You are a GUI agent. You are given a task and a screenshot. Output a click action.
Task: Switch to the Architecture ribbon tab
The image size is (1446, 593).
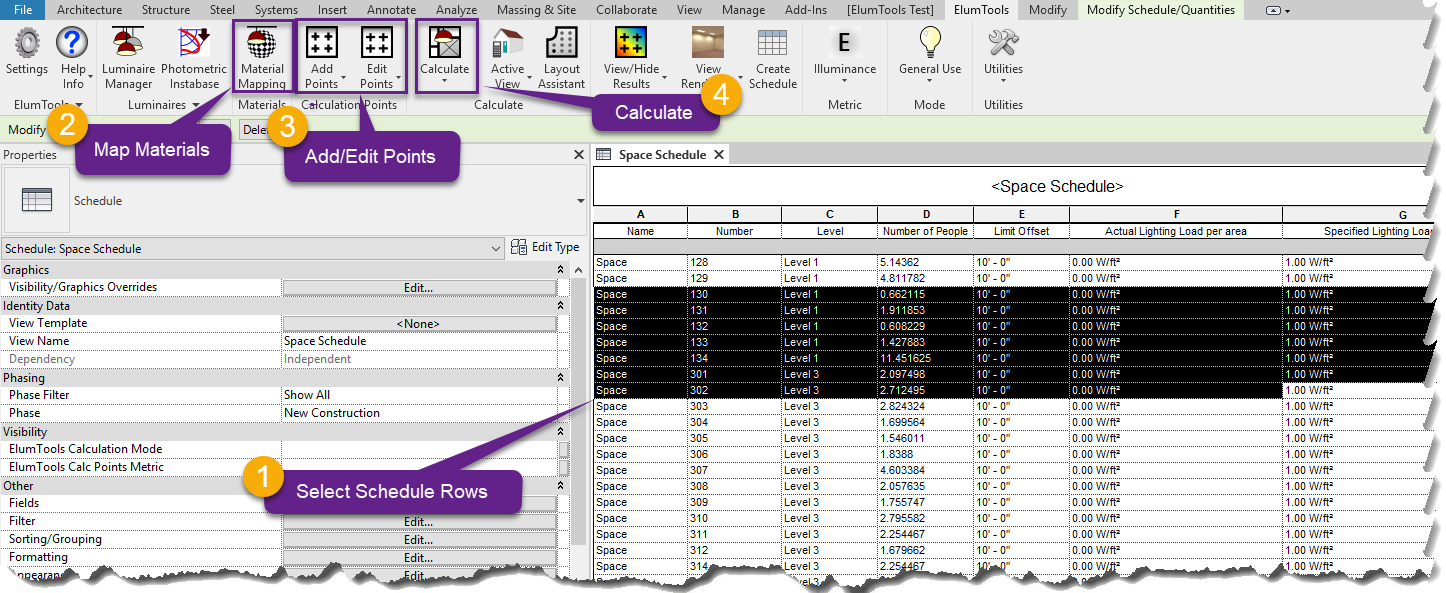pos(89,9)
